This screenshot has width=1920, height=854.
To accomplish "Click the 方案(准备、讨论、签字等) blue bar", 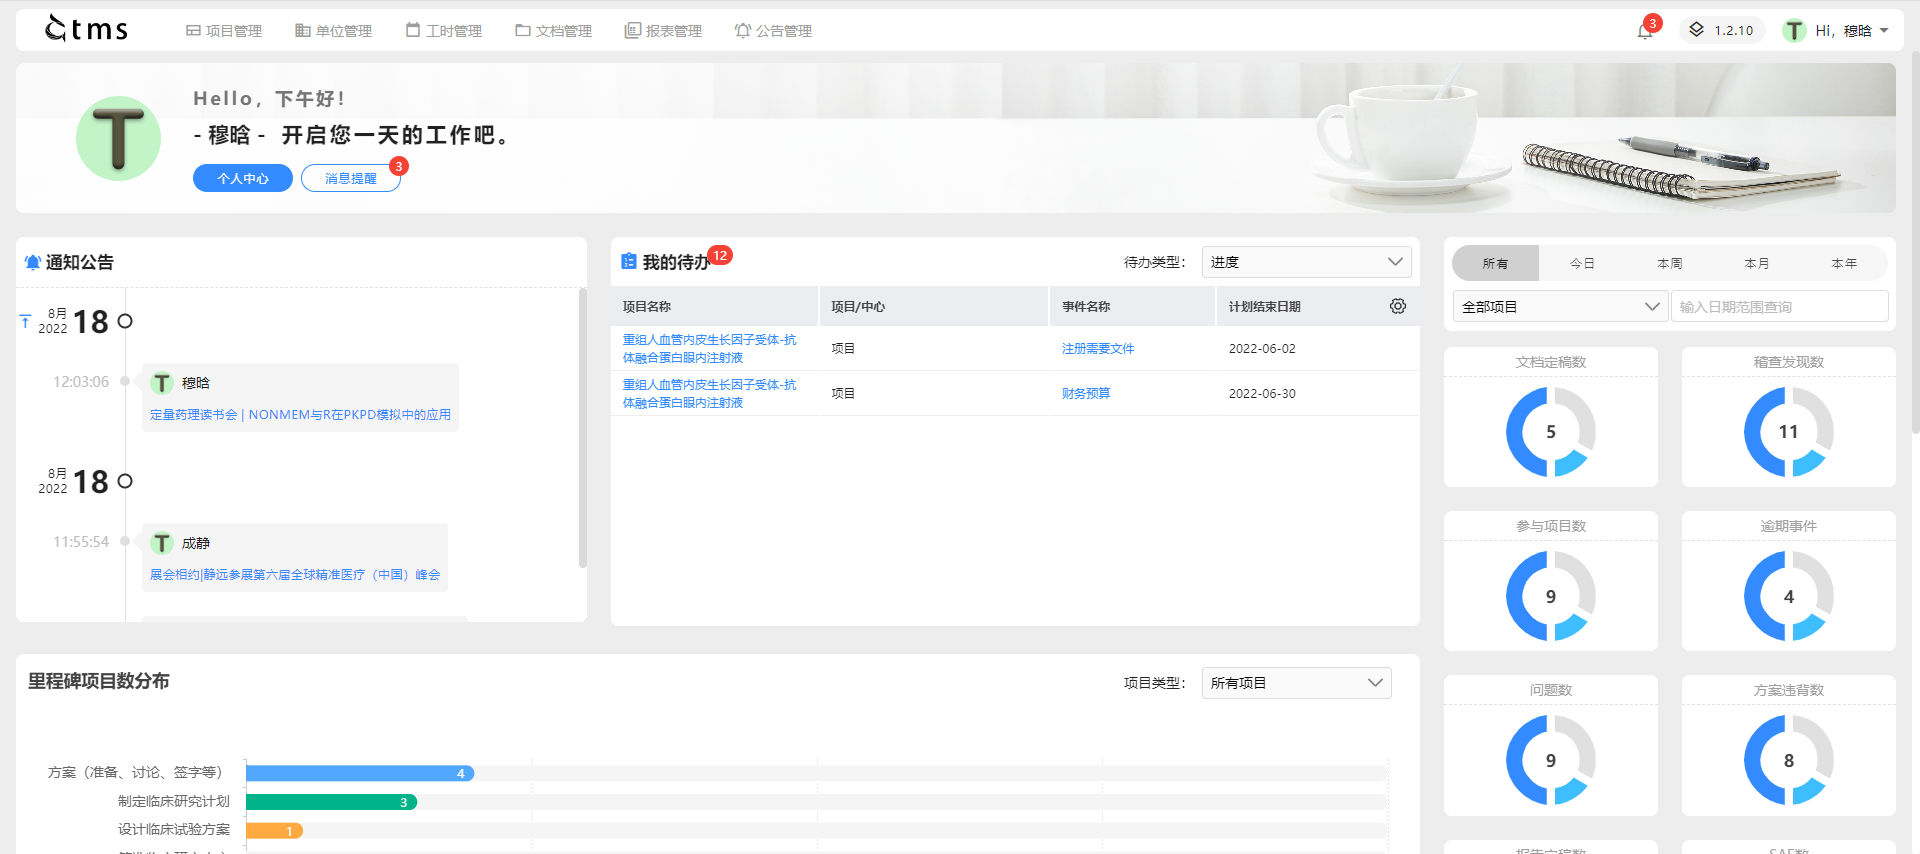I will 360,773.
